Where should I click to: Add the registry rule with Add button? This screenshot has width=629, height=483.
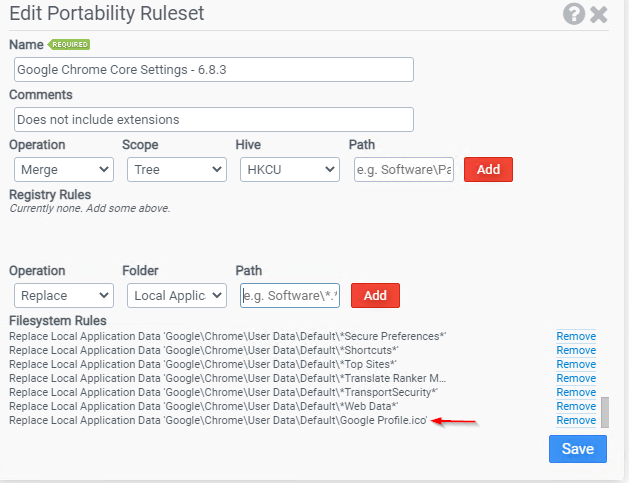(488, 170)
